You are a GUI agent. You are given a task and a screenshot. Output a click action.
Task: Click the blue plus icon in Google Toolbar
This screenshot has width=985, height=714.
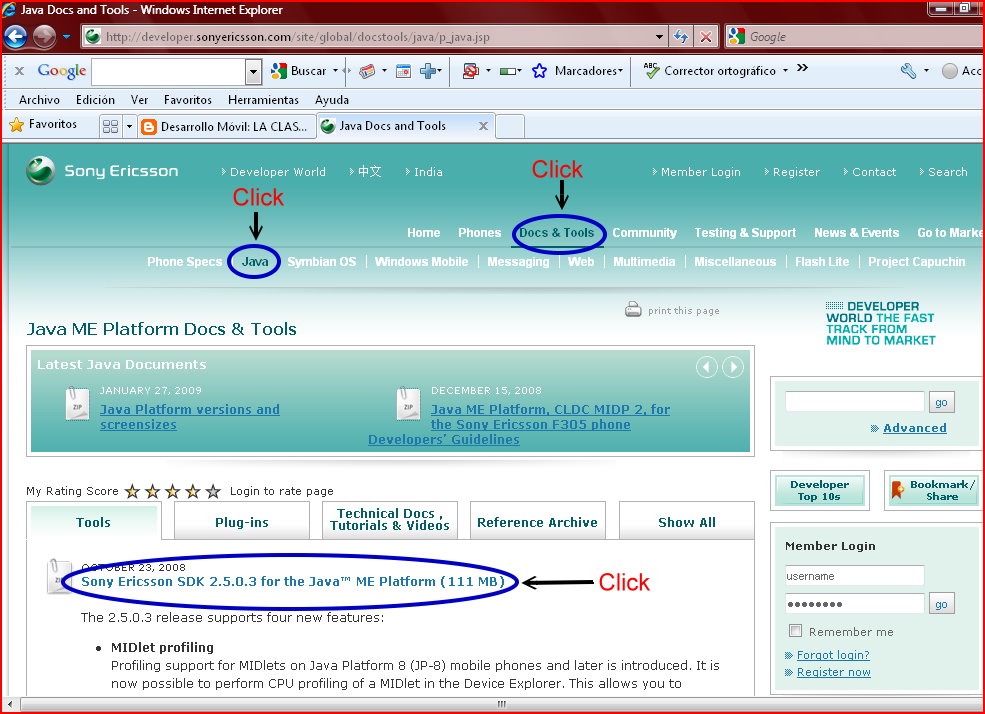[x=428, y=71]
